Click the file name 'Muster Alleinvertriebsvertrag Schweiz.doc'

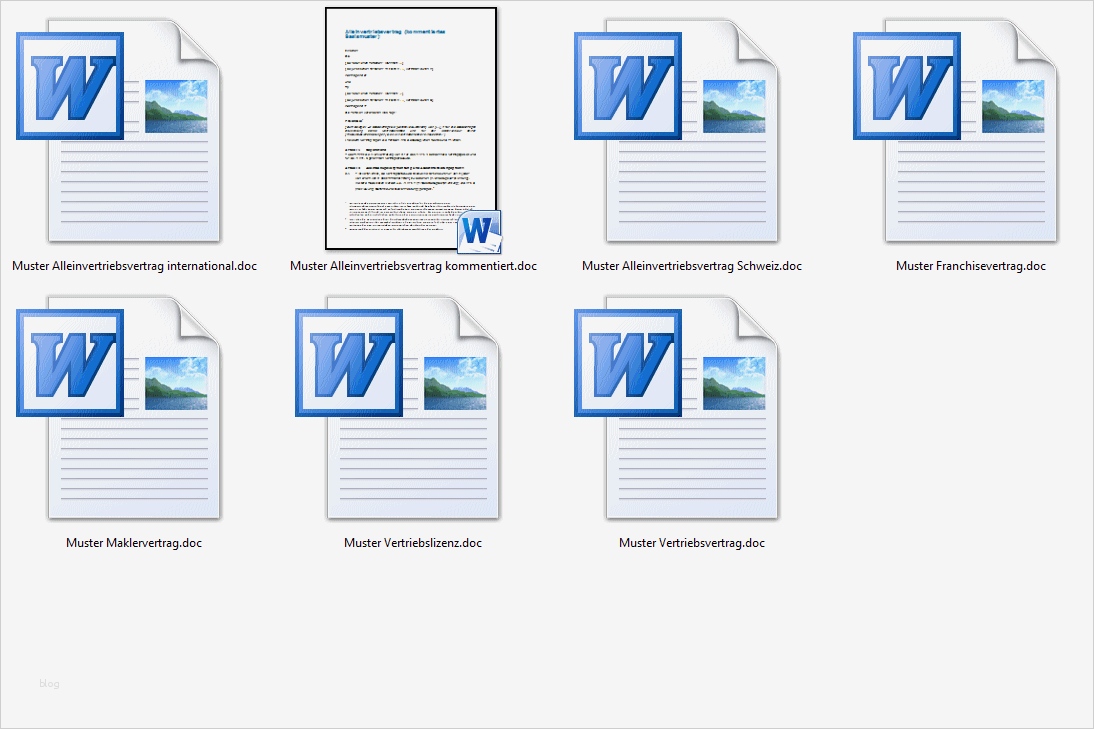click(691, 266)
